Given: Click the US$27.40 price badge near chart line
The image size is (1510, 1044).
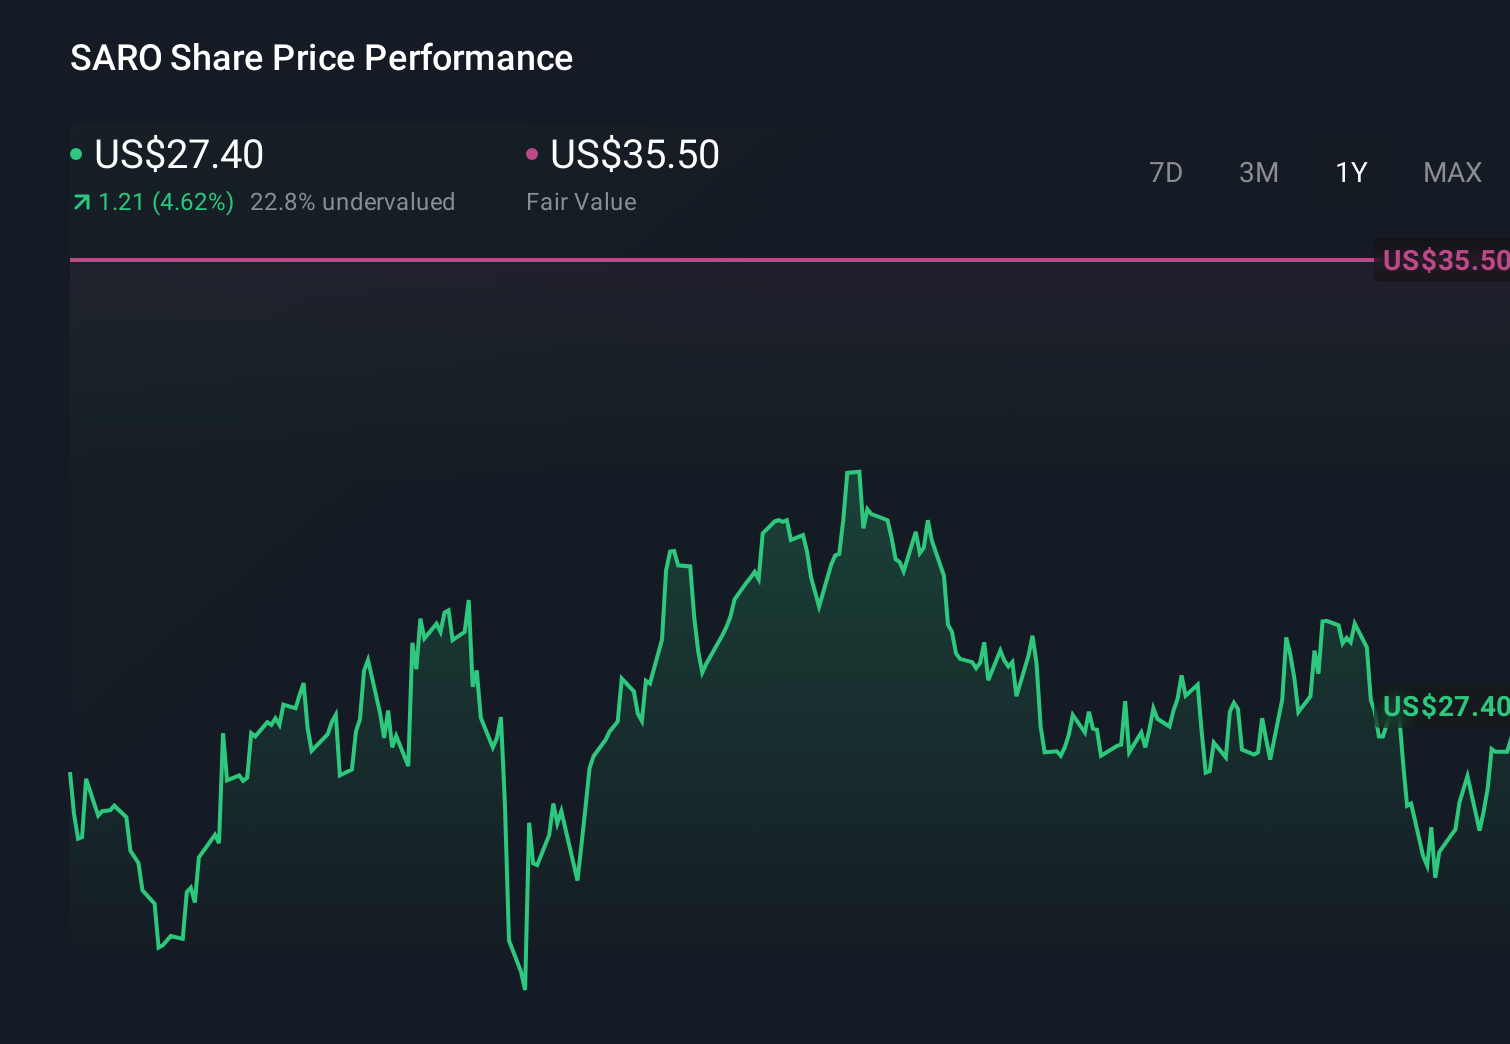Looking at the screenshot, I should click(1447, 706).
